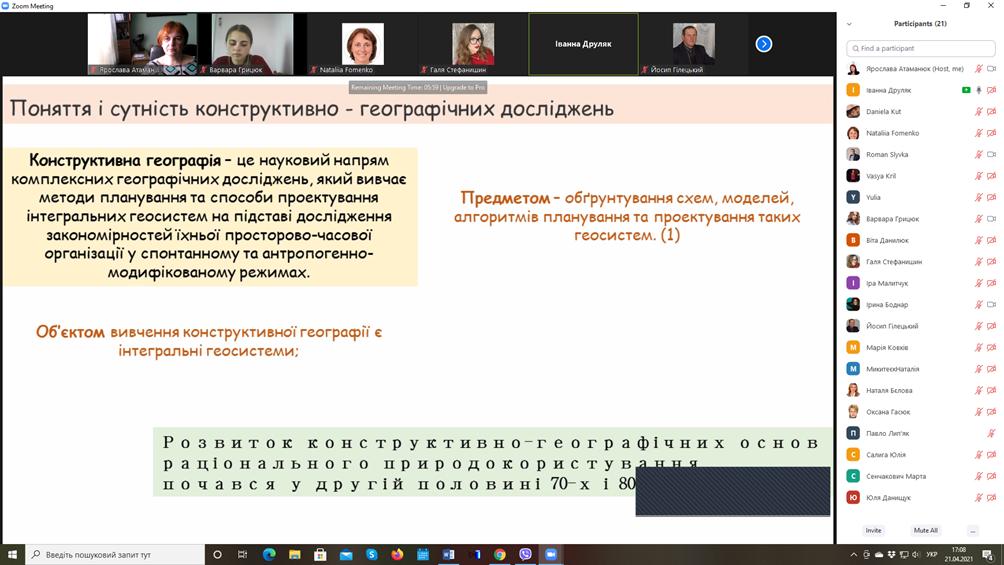Click muted mic icon for Daniela Kut
The image size is (1004, 565).
(978, 112)
